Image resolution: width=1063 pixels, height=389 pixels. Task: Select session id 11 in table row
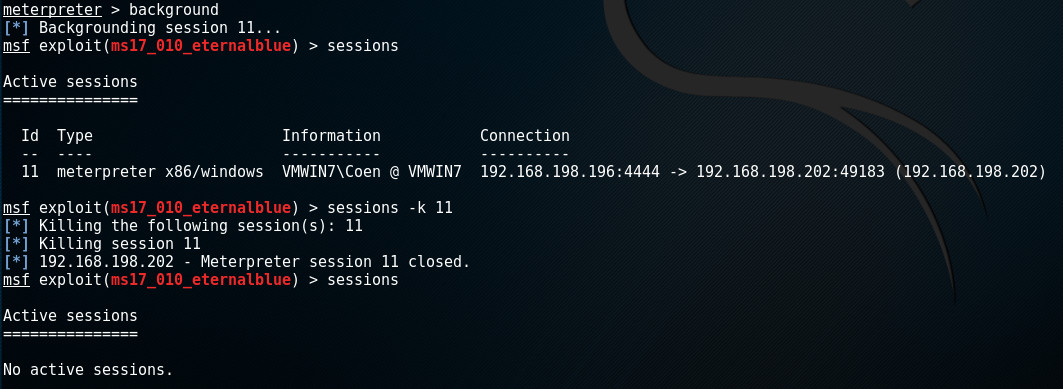tap(30, 172)
